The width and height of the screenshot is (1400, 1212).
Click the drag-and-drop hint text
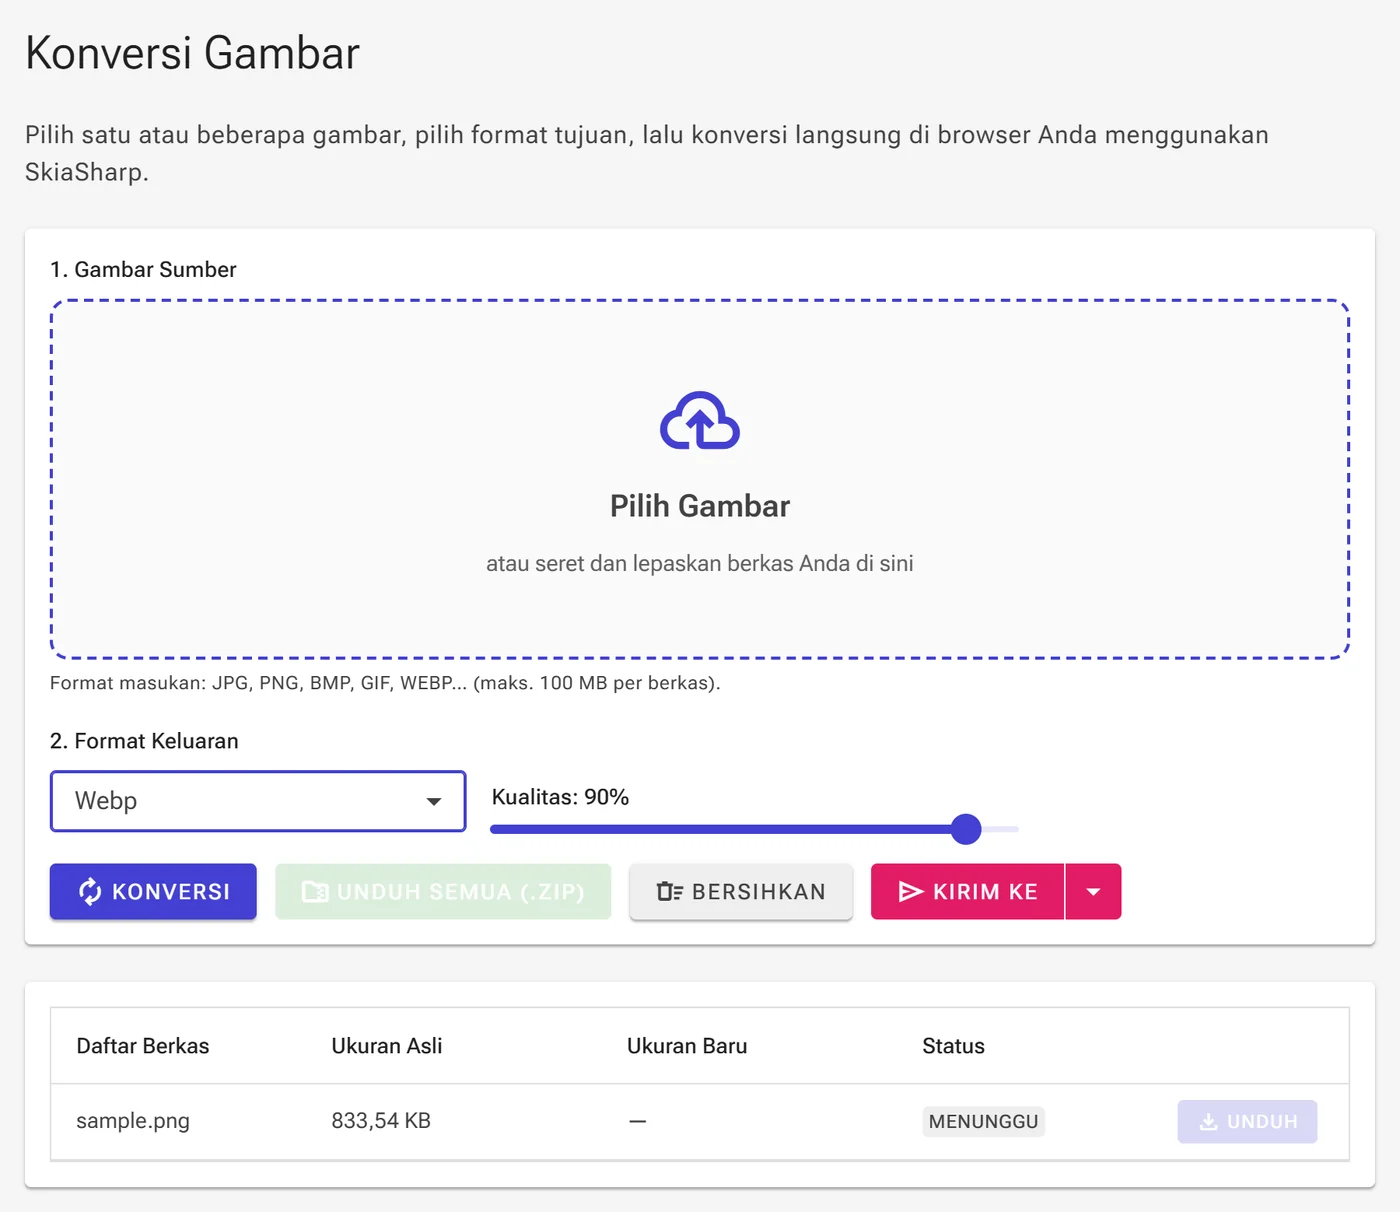[x=700, y=563]
